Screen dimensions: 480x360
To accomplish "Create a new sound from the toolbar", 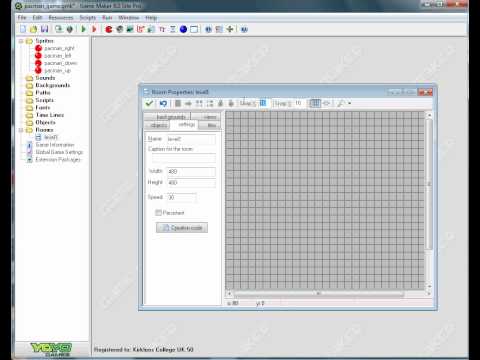I will (119, 29).
